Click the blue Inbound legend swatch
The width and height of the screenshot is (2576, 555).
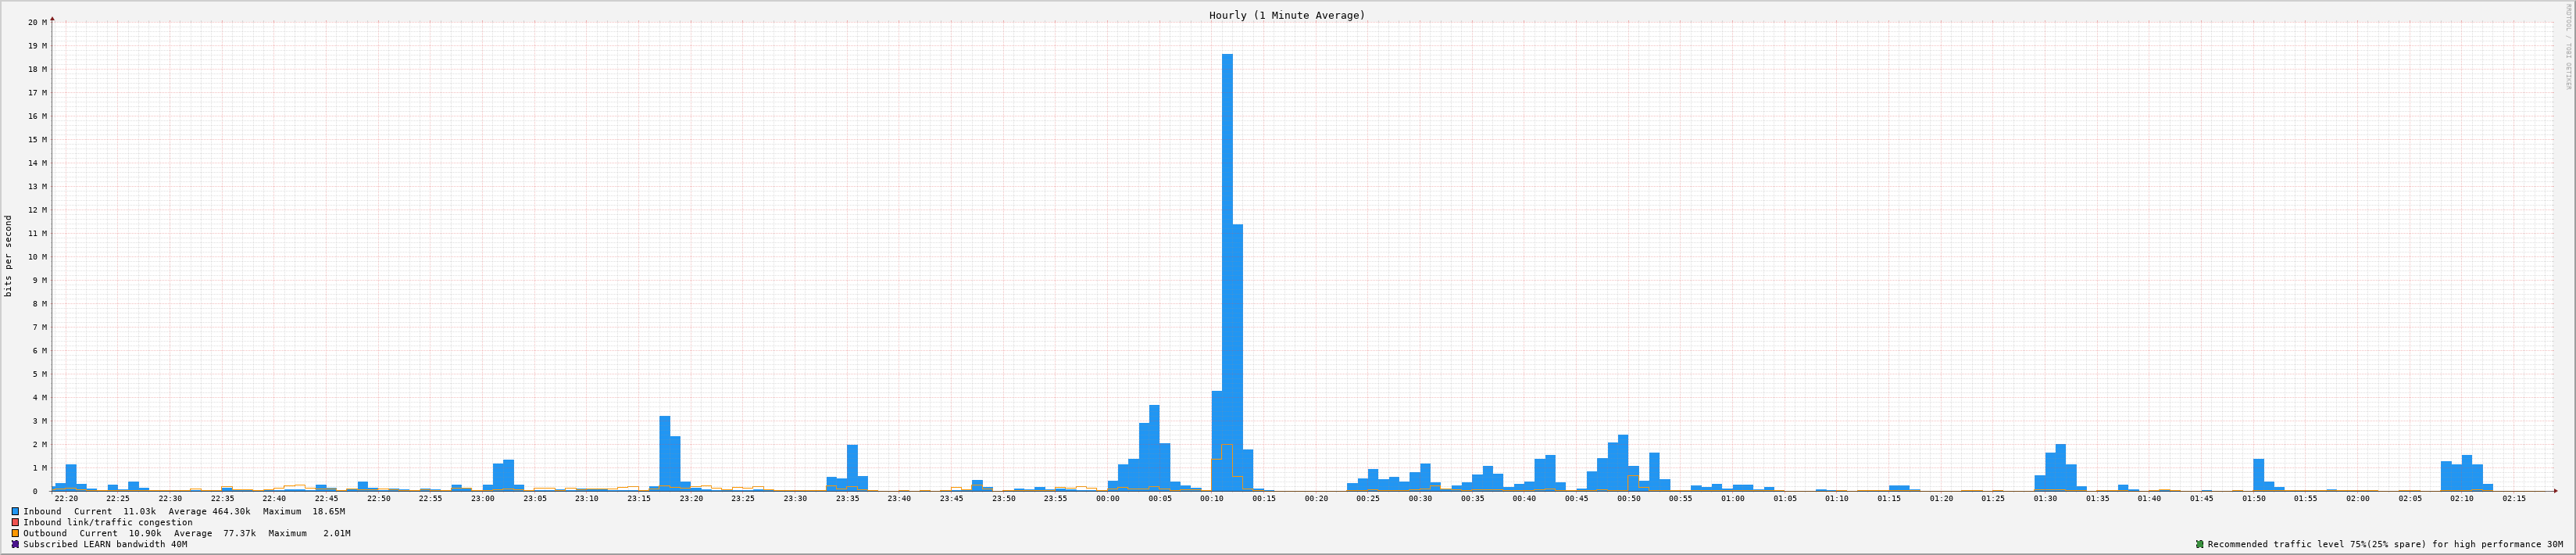coord(15,511)
